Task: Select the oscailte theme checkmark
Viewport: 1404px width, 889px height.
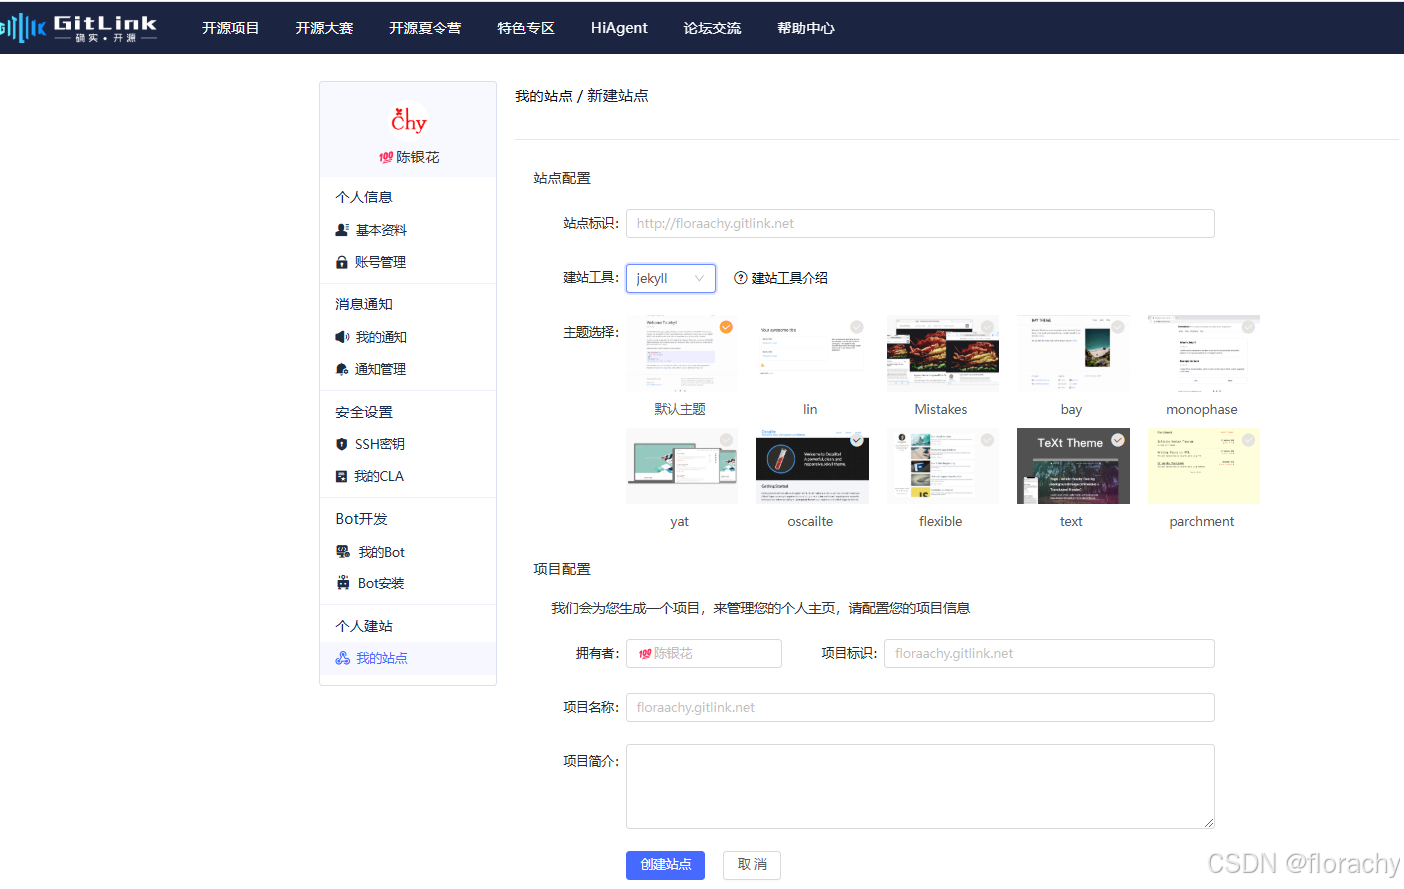Action: click(856, 440)
